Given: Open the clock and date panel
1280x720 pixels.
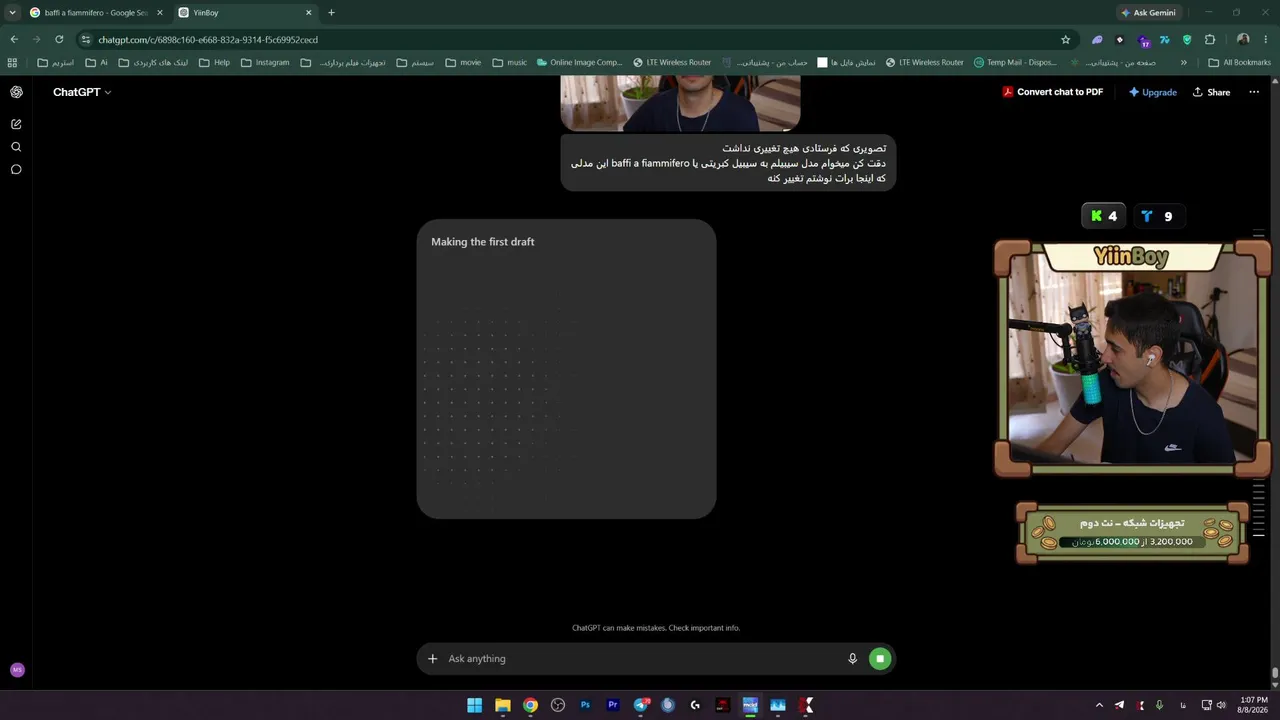Looking at the screenshot, I should [1254, 705].
